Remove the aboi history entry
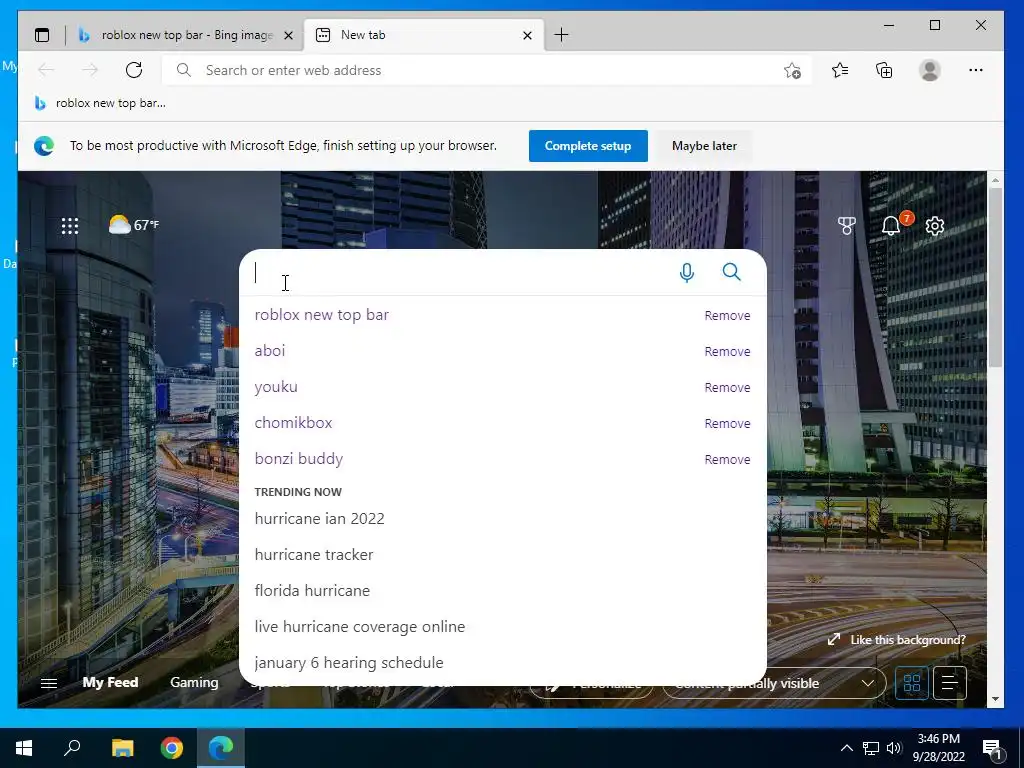Screen dimensions: 1024x768 pos(727,351)
